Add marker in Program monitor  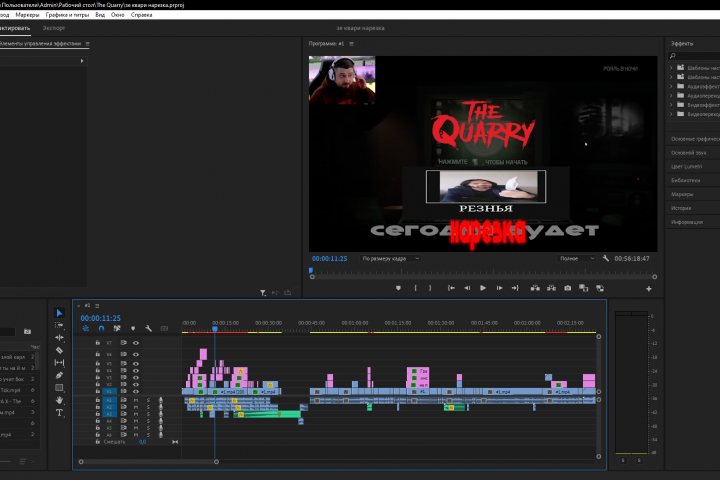pos(398,288)
